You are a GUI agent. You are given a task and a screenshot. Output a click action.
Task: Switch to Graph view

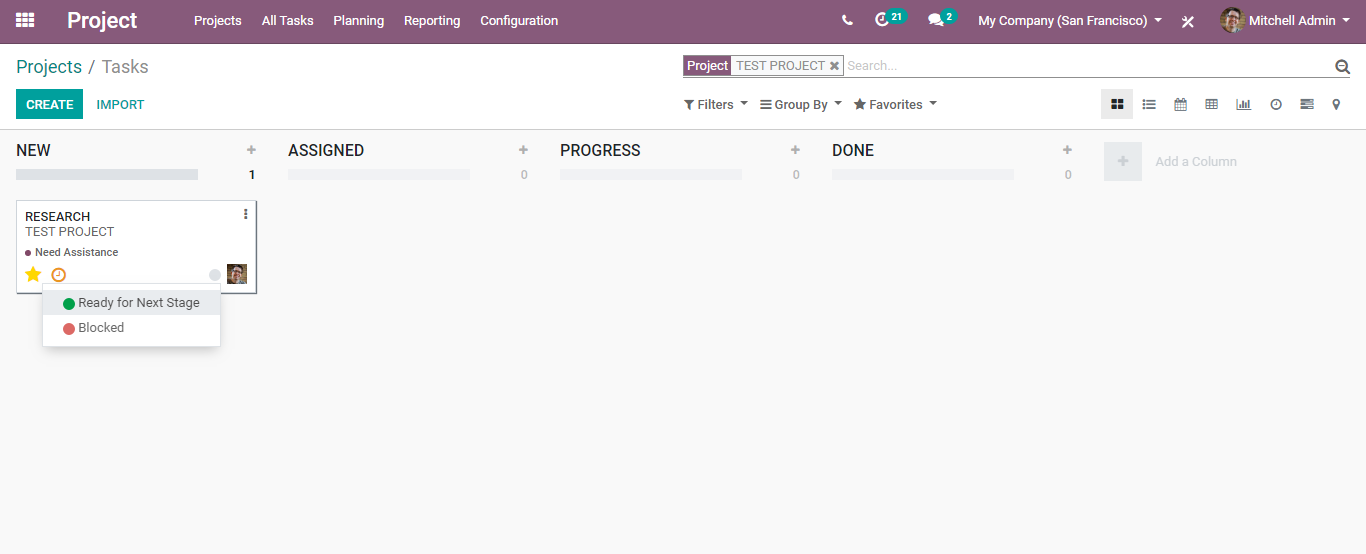coord(1243,104)
